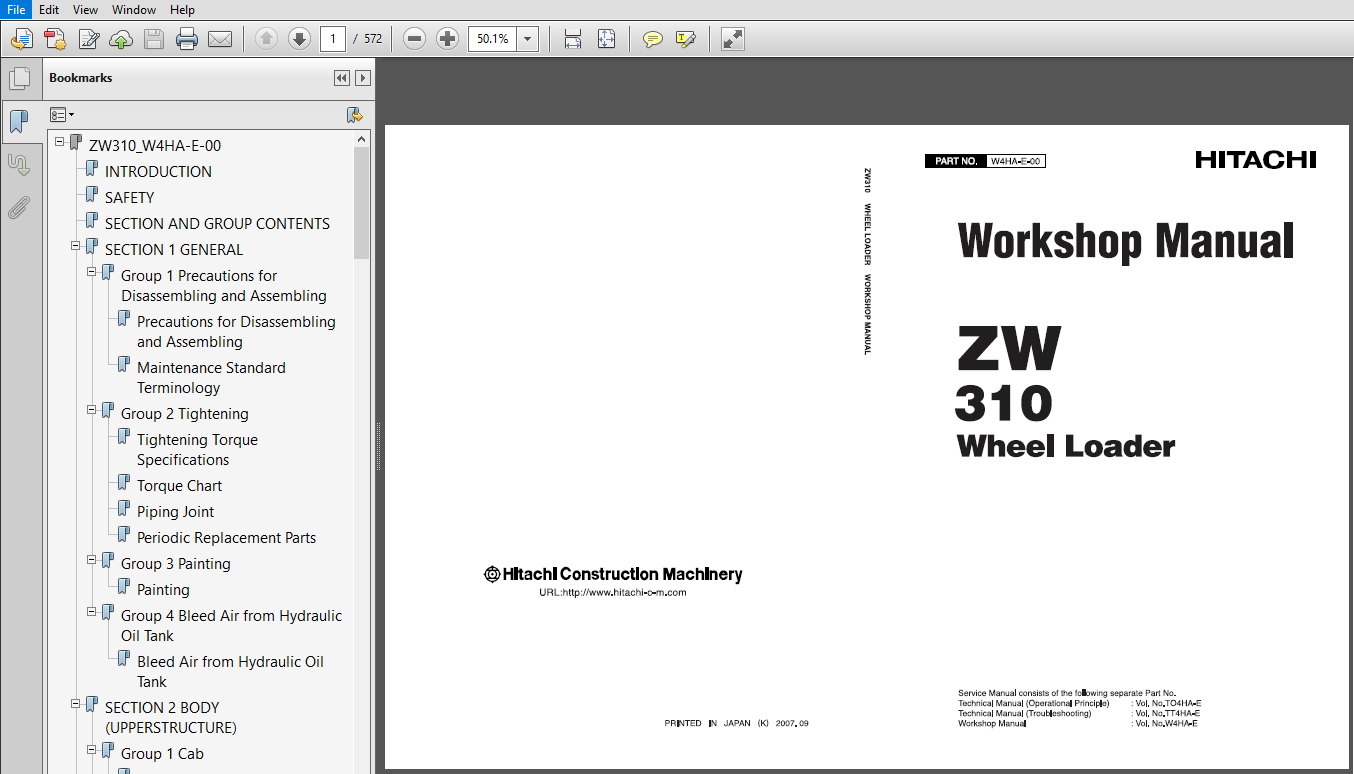Open the zoom level dropdown arrow

[528, 40]
